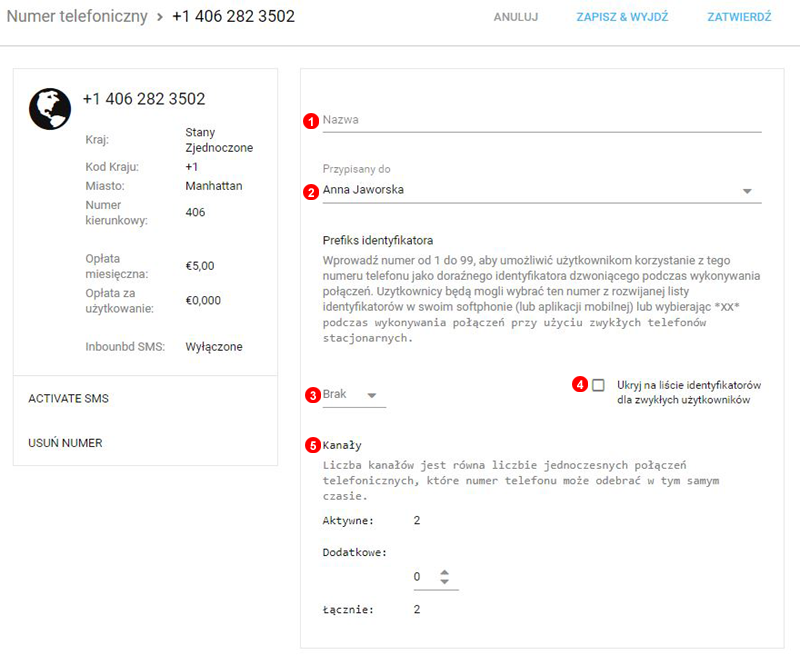The width and height of the screenshot is (800, 665).
Task: Select ACTIVATE SMS in the left panel
Action: coord(68,398)
